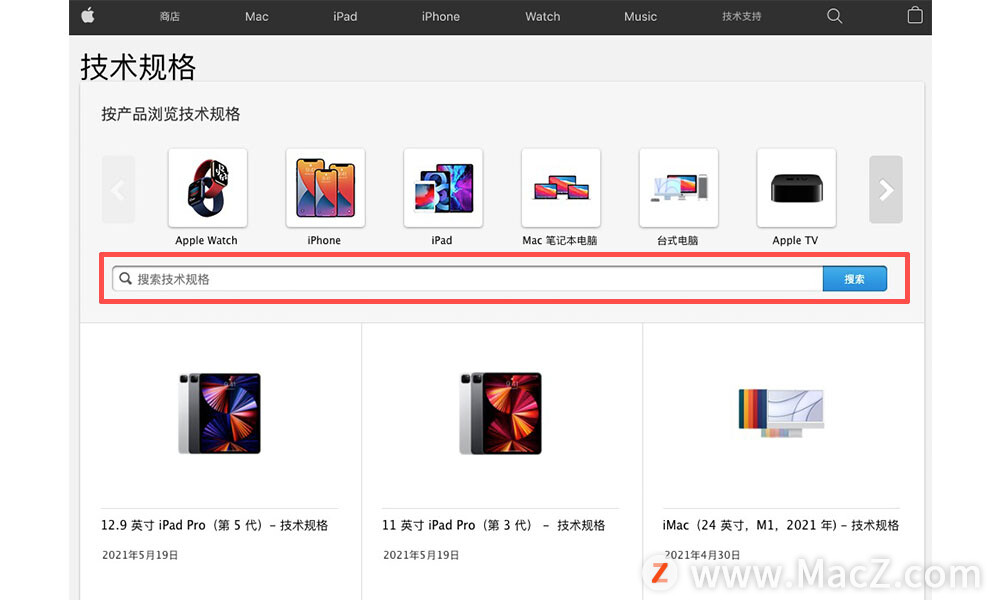Screen dimensions: 1000x600
Task: Click the date 2021年4月30日
Action: click(x=702, y=555)
